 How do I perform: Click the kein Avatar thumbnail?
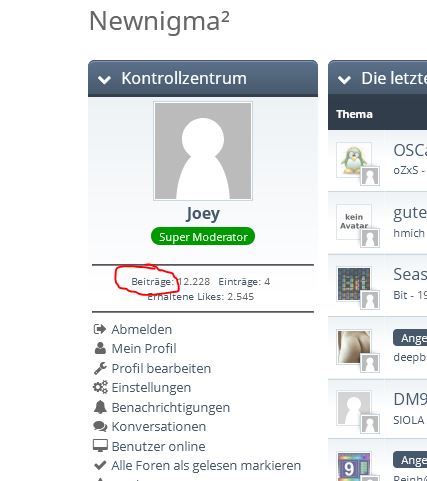click(354, 222)
